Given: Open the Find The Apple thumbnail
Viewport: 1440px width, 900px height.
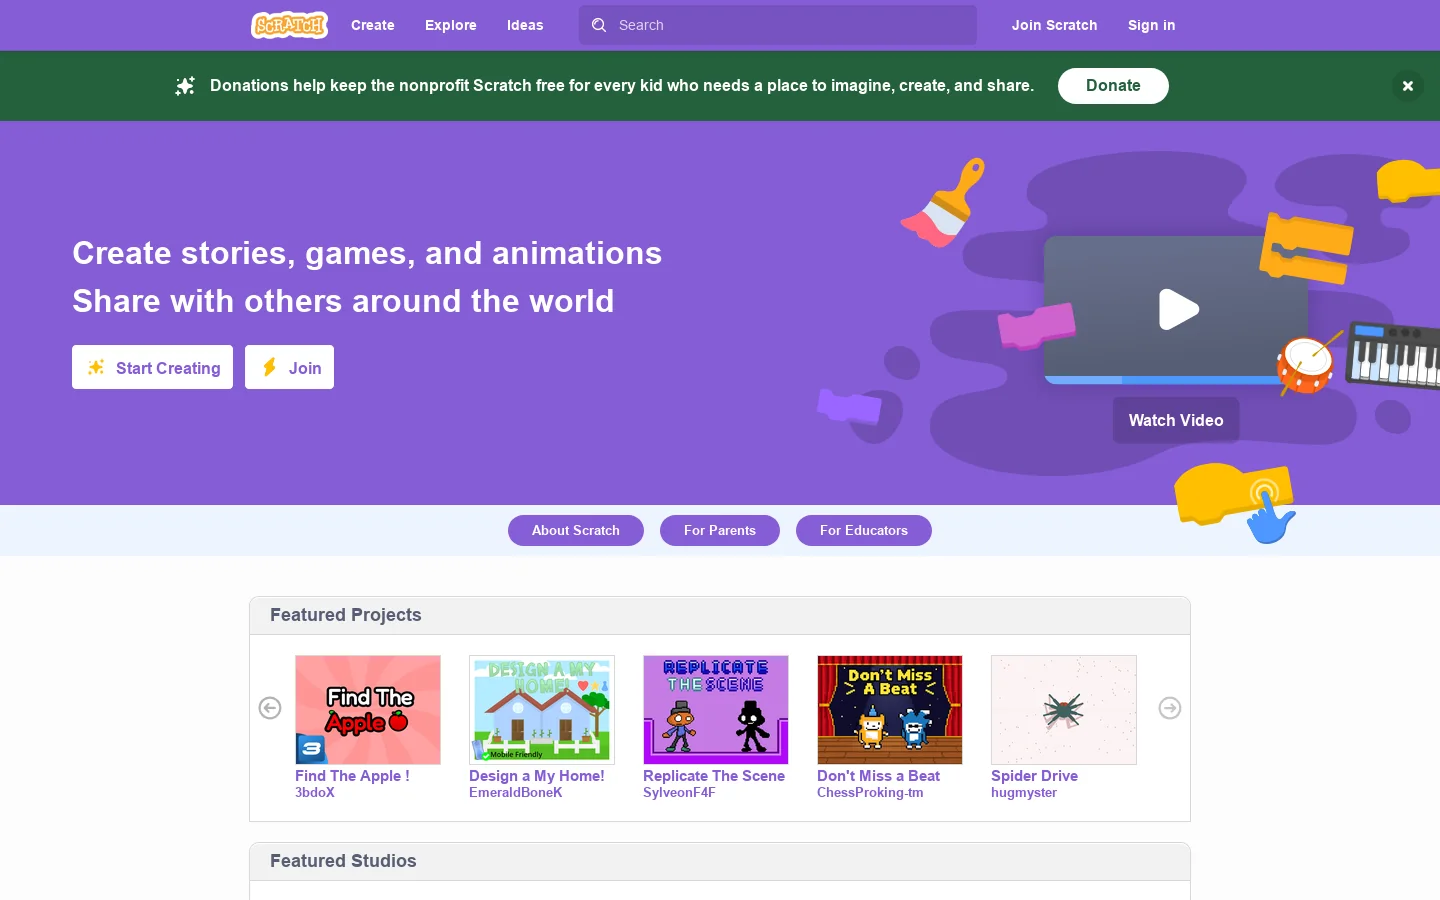Looking at the screenshot, I should tap(368, 710).
